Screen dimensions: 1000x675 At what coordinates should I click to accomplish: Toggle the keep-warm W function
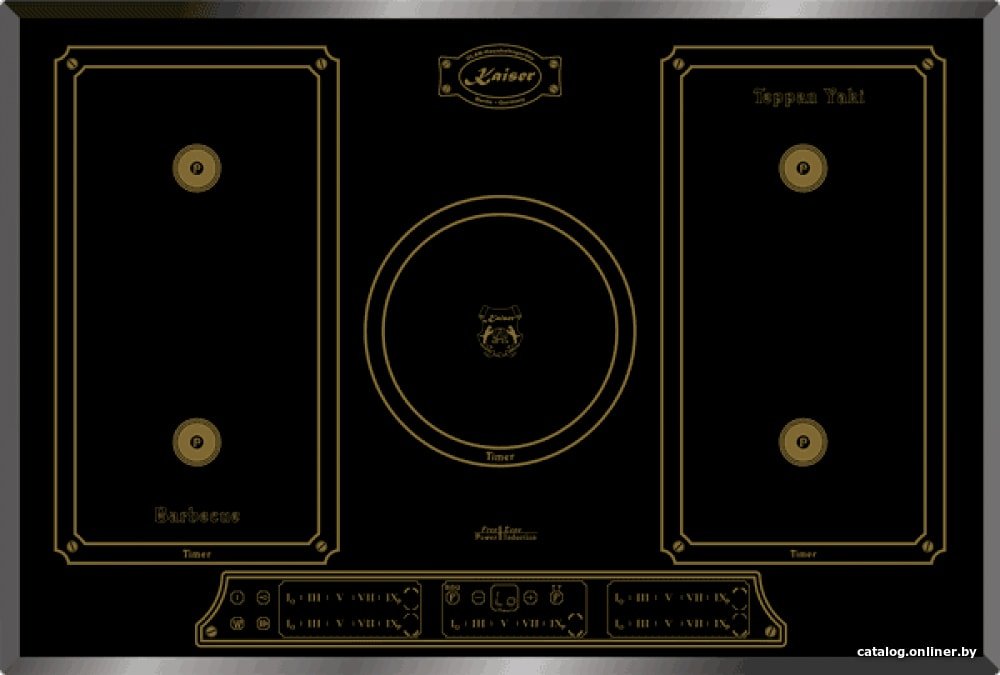(x=237, y=623)
